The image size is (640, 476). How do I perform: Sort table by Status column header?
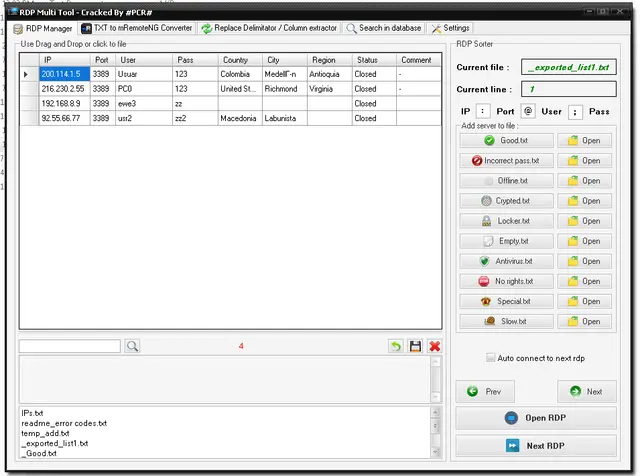366,60
